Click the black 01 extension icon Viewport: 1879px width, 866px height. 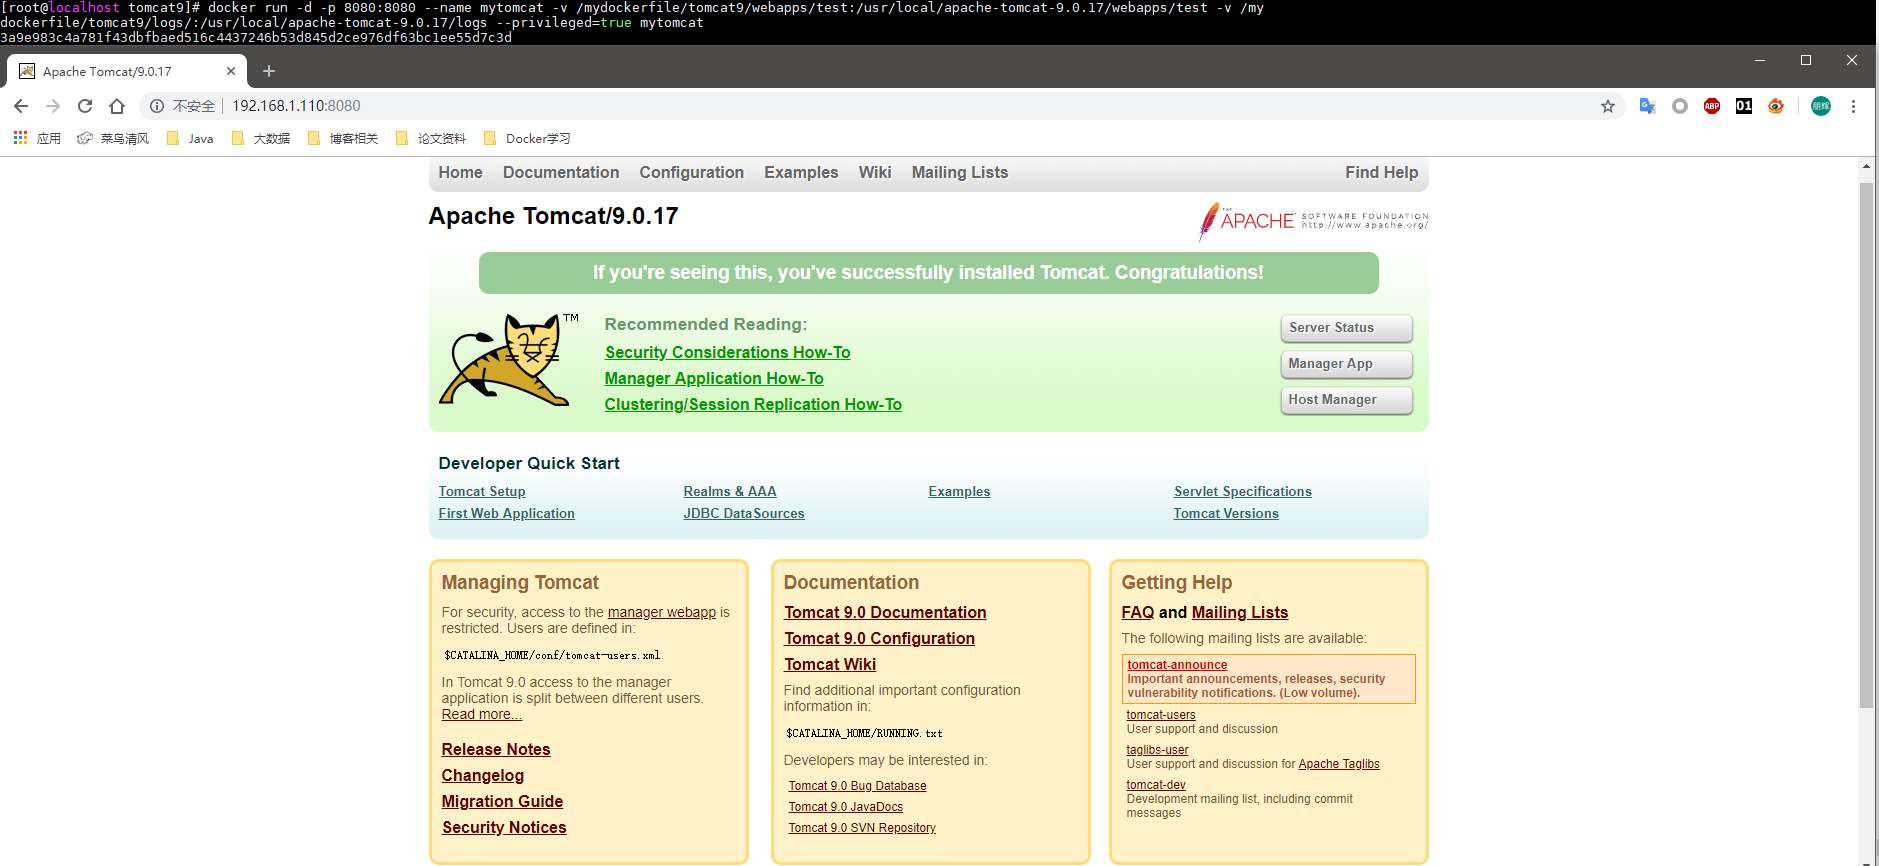click(x=1744, y=106)
